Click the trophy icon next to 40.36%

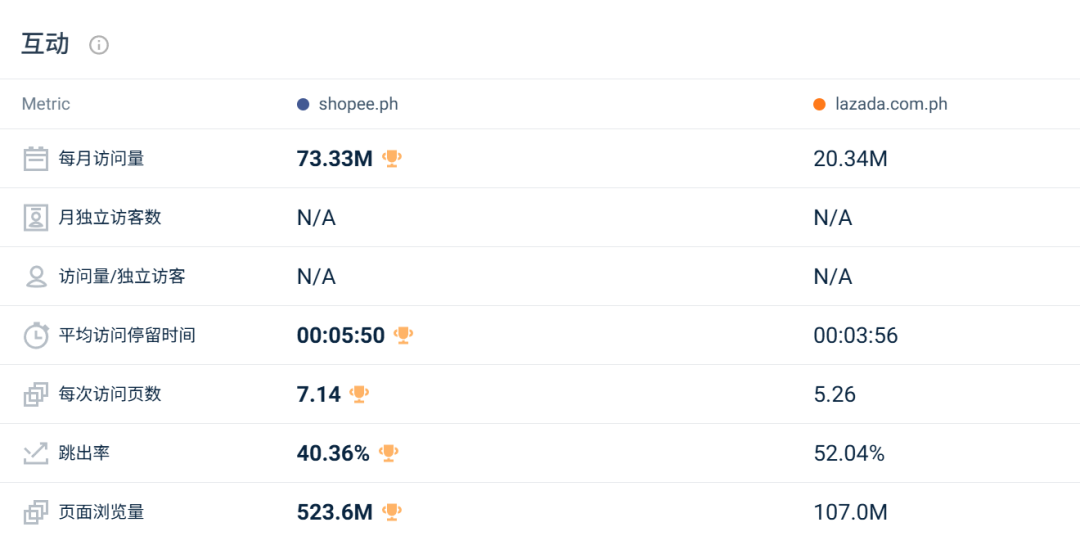[389, 453]
